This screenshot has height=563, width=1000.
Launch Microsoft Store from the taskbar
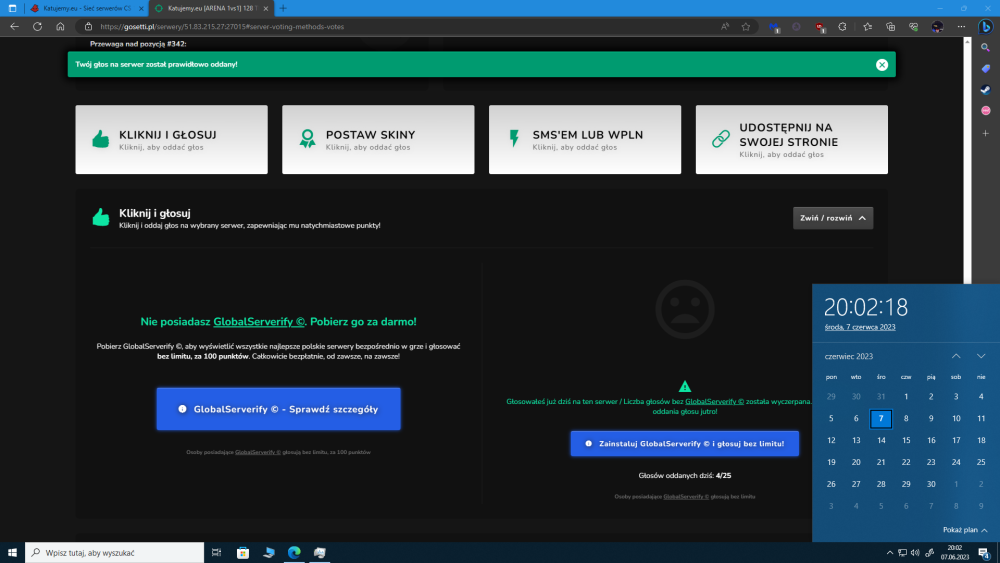pyautogui.click(x=243, y=553)
